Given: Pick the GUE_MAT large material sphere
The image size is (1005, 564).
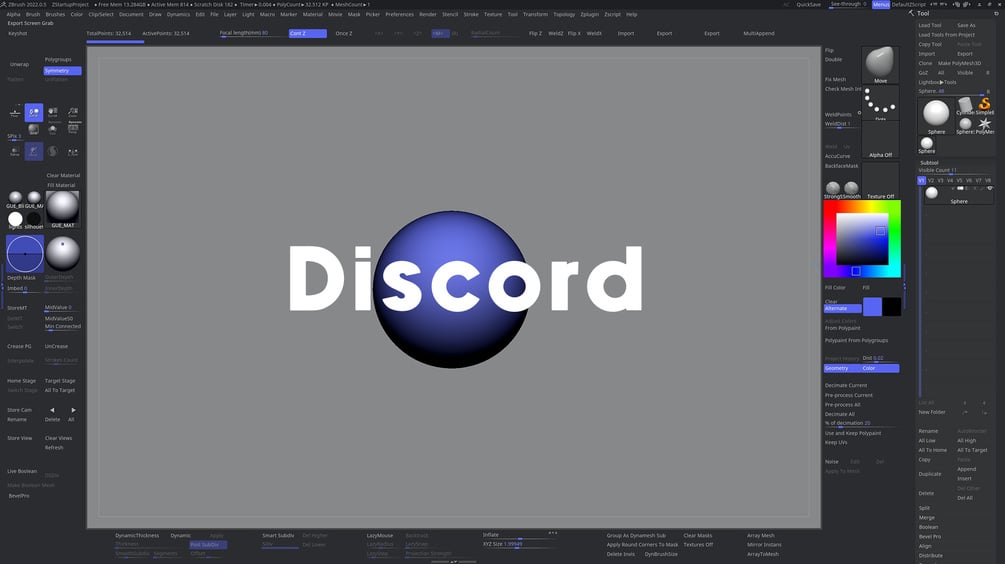Looking at the screenshot, I should click(x=63, y=209).
